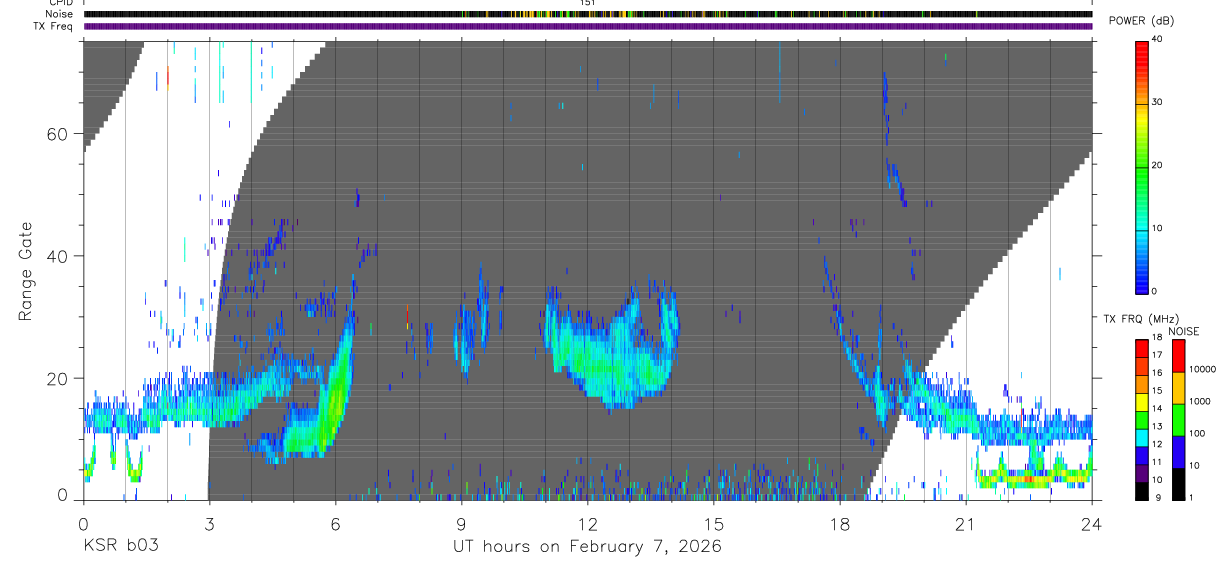The height and width of the screenshot is (567, 1228).
Task: Click the green swatch of the NOISE legend
Action: pyautogui.click(x=1178, y=420)
